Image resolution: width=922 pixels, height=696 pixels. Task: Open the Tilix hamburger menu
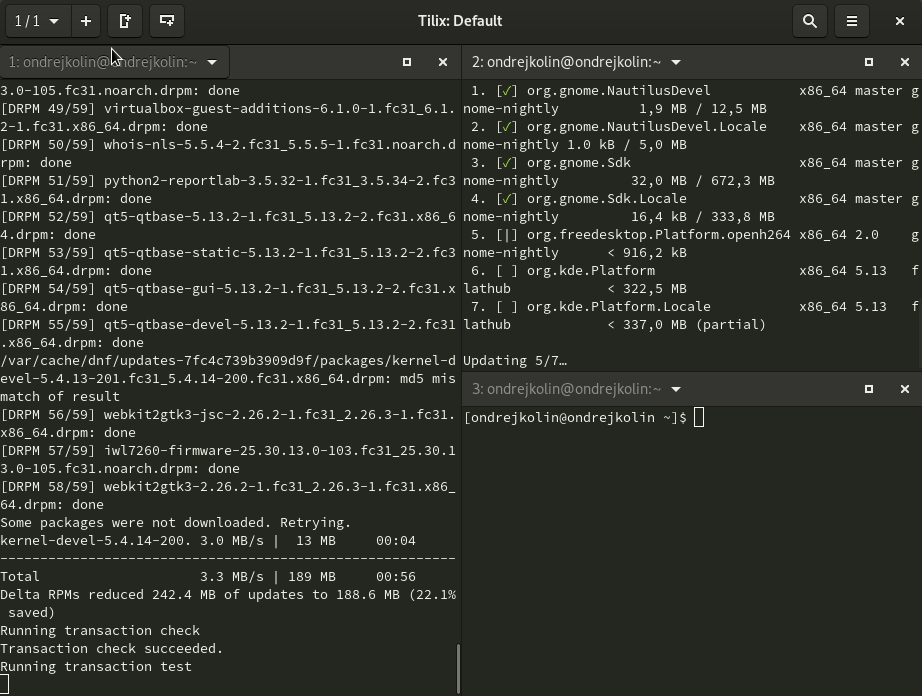click(x=852, y=21)
